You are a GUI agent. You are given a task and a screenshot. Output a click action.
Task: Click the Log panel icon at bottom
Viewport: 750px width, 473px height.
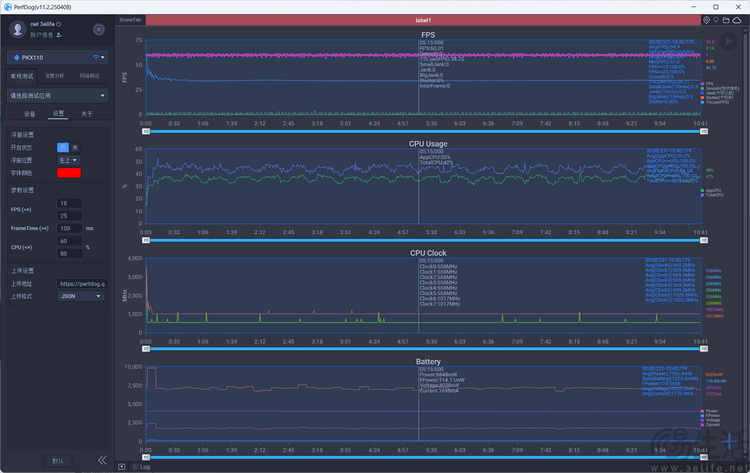pos(122,466)
